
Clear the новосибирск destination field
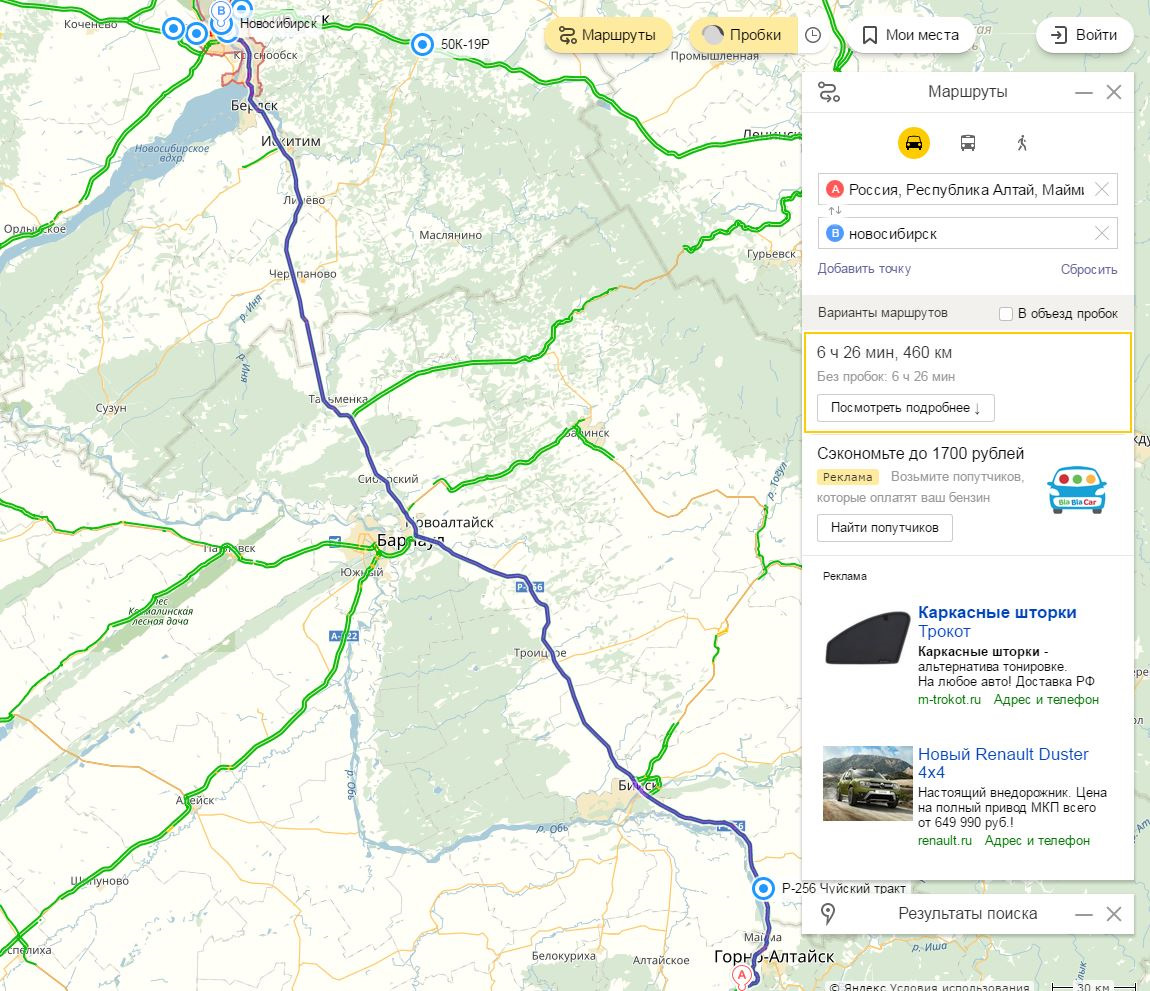point(1101,233)
